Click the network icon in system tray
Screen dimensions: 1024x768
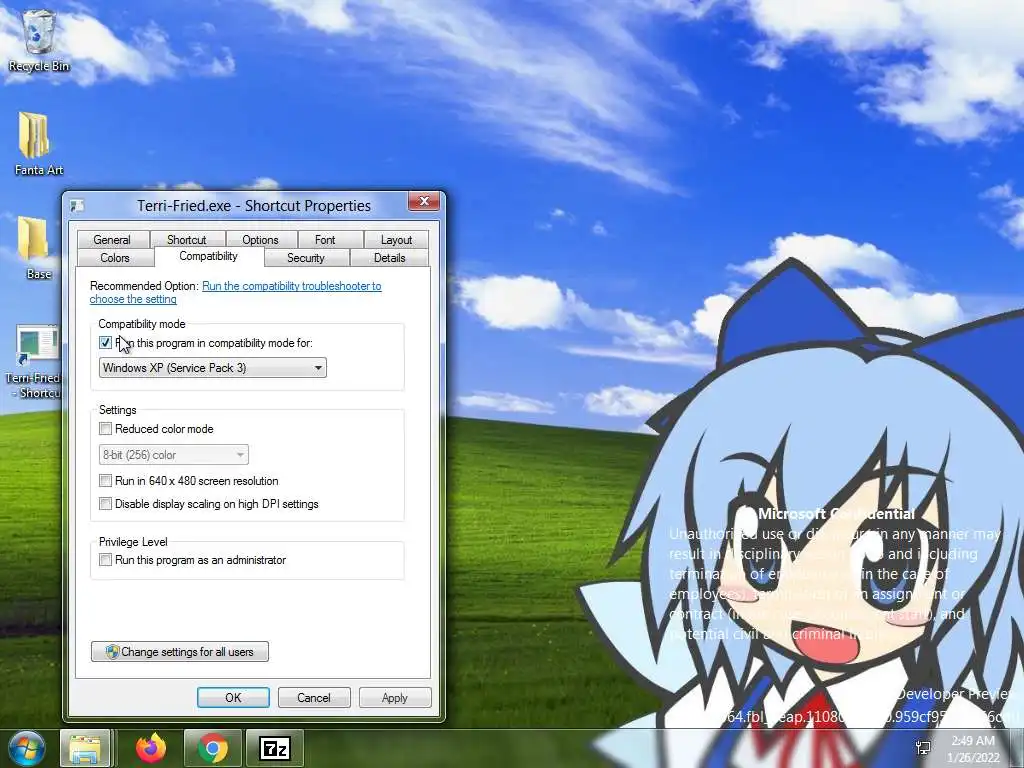pyautogui.click(x=923, y=748)
